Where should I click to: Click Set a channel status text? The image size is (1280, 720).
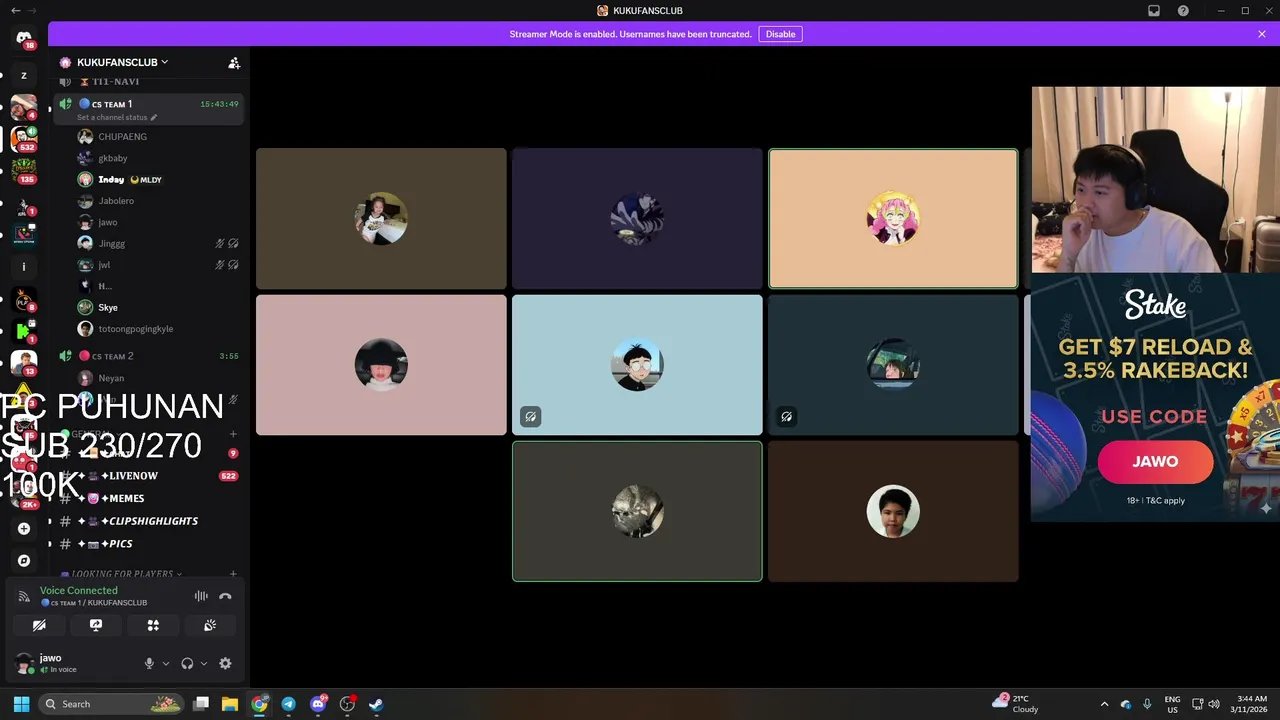[x=117, y=117]
